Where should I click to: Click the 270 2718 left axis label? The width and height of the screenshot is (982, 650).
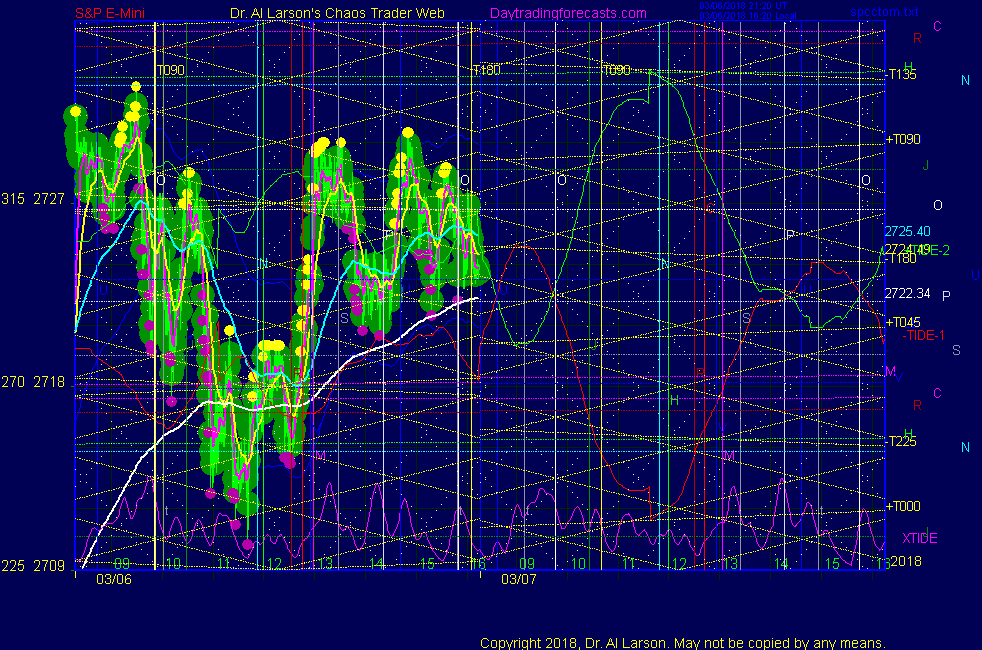click(35, 382)
